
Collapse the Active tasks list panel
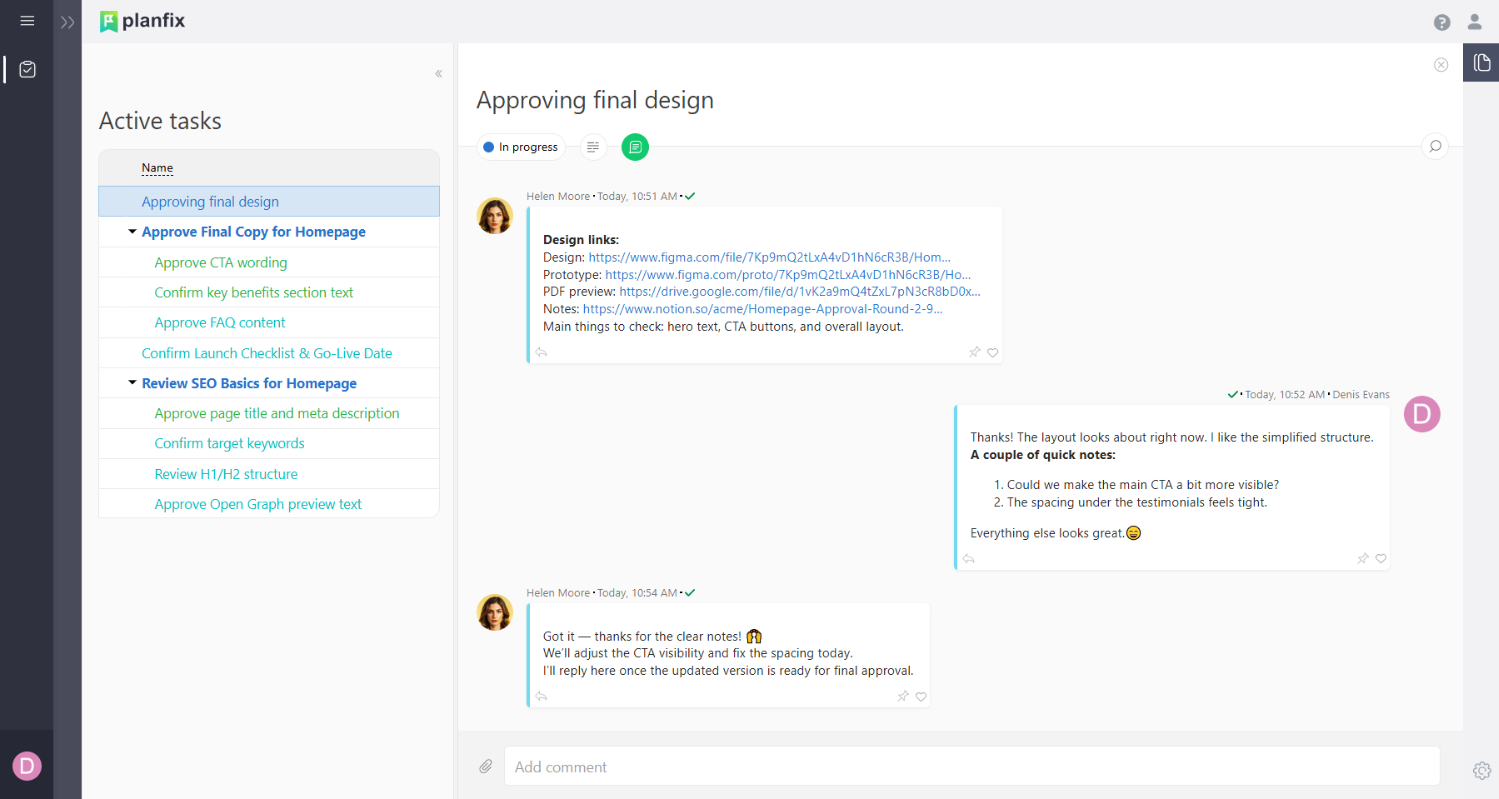[438, 74]
